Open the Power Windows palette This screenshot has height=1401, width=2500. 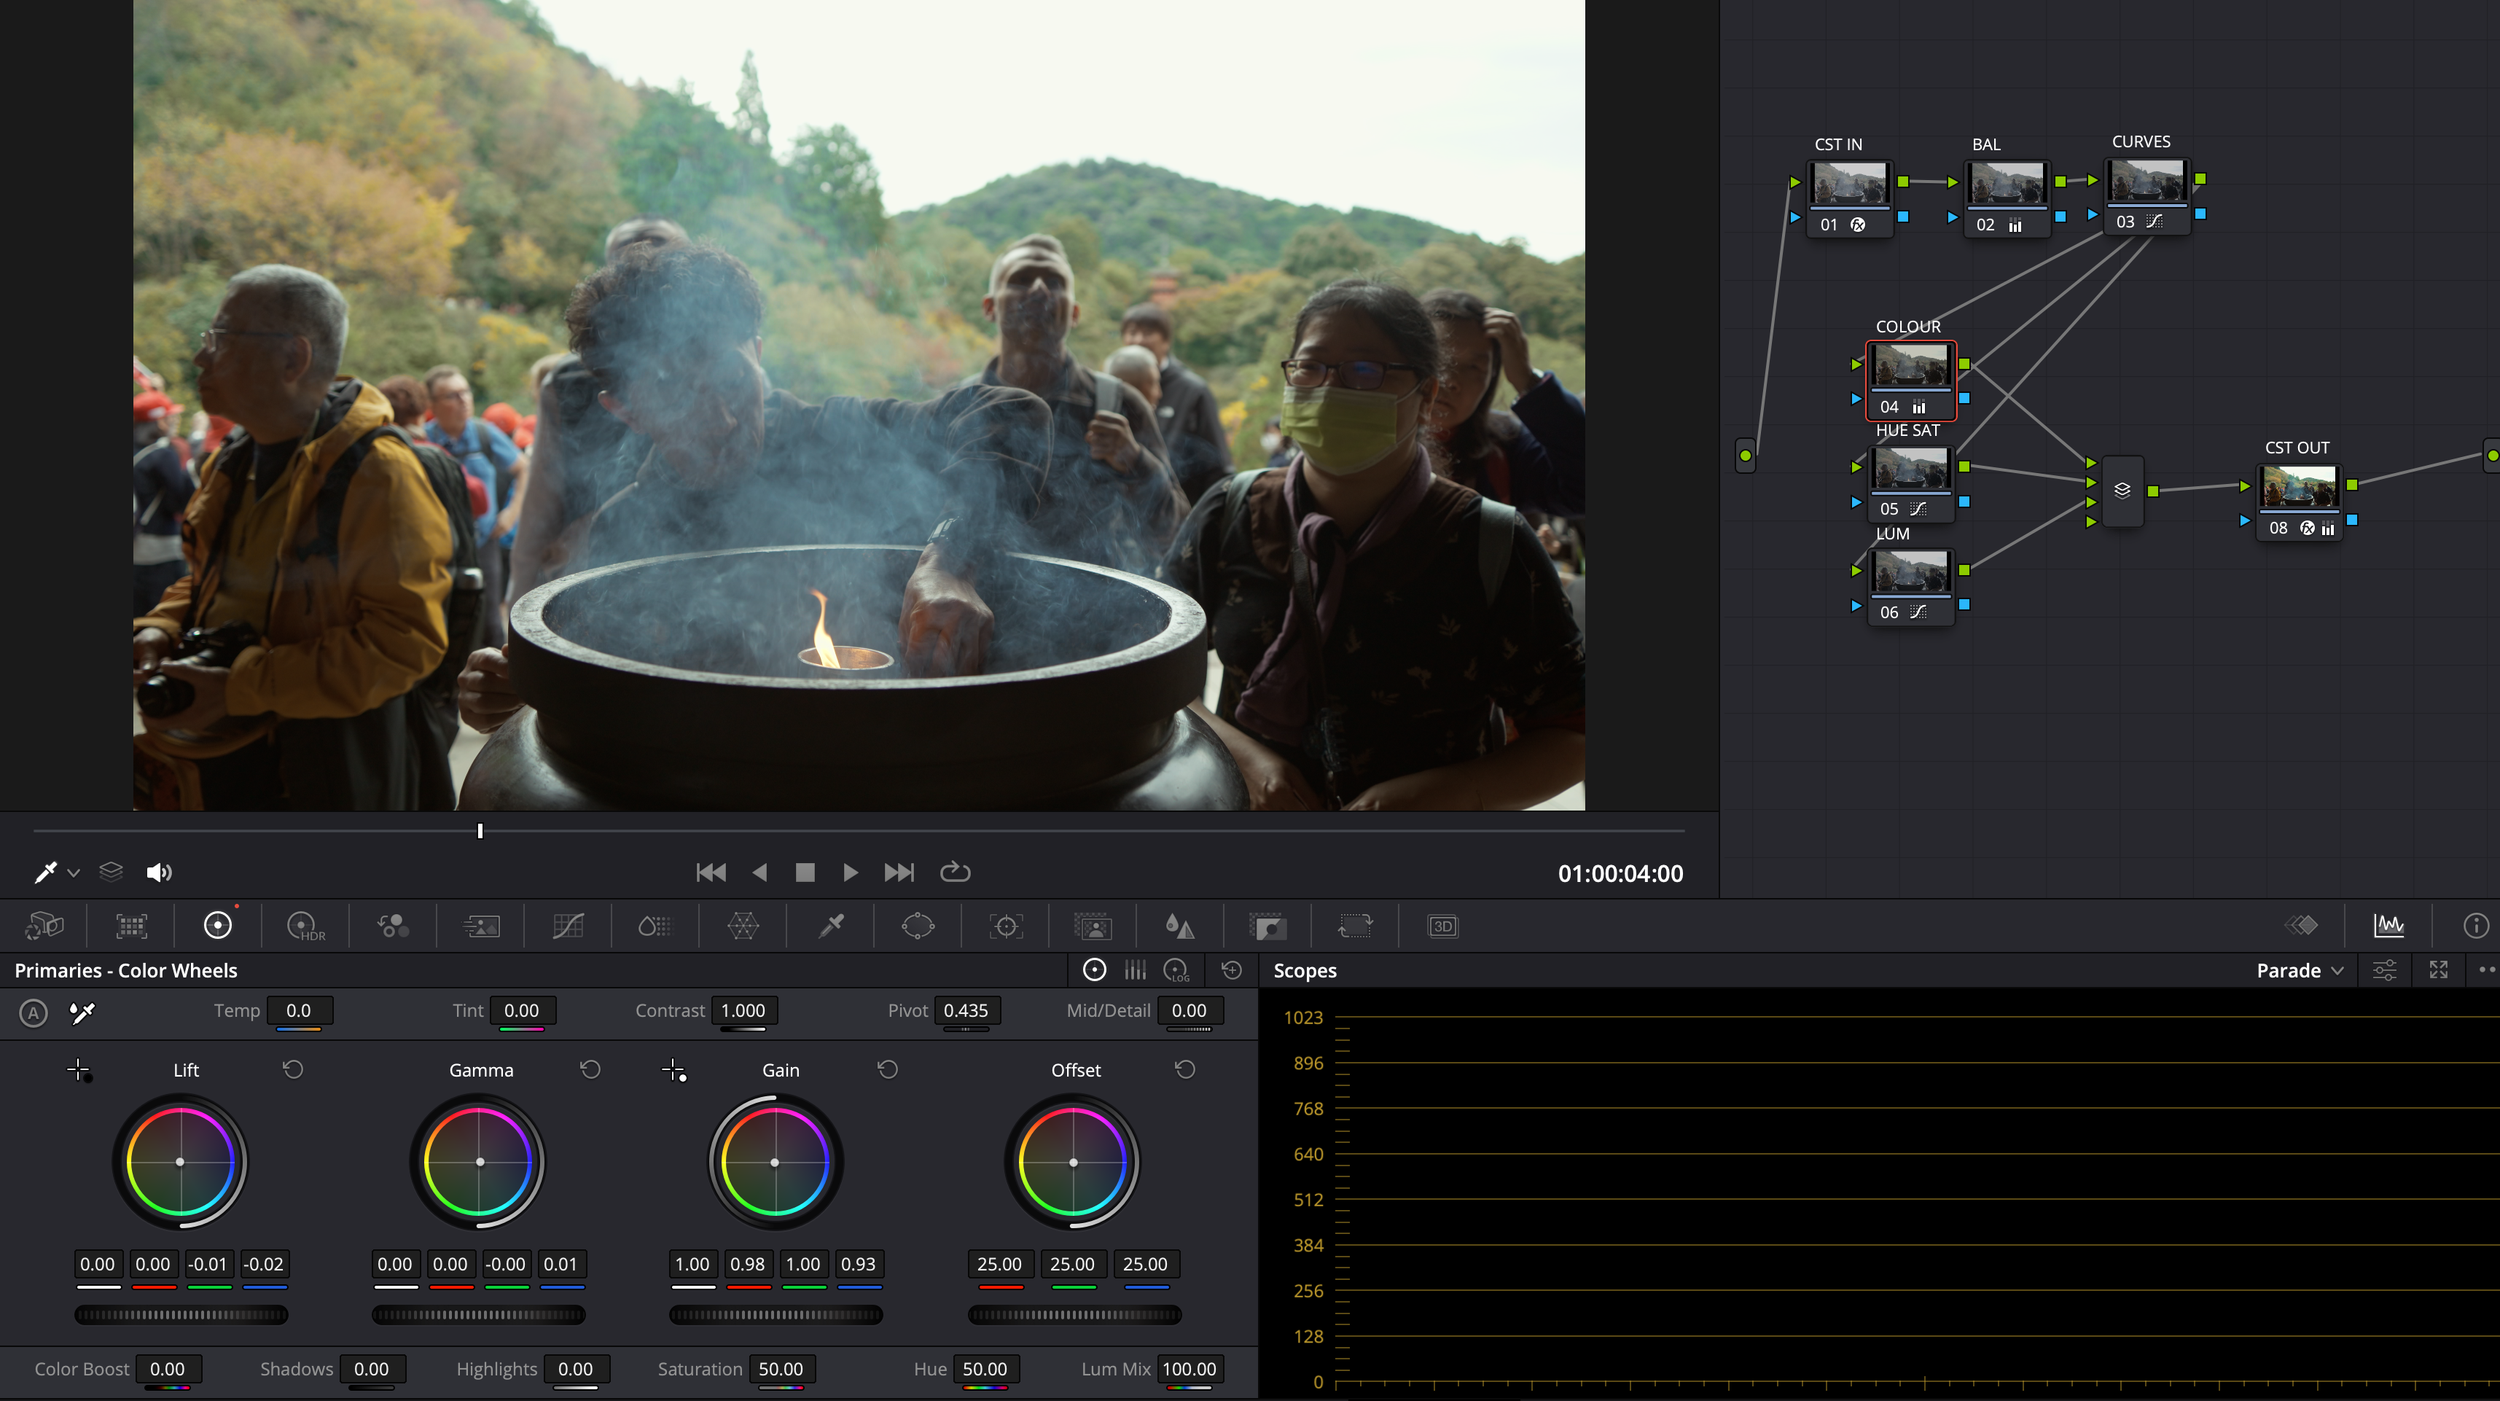tap(918, 925)
